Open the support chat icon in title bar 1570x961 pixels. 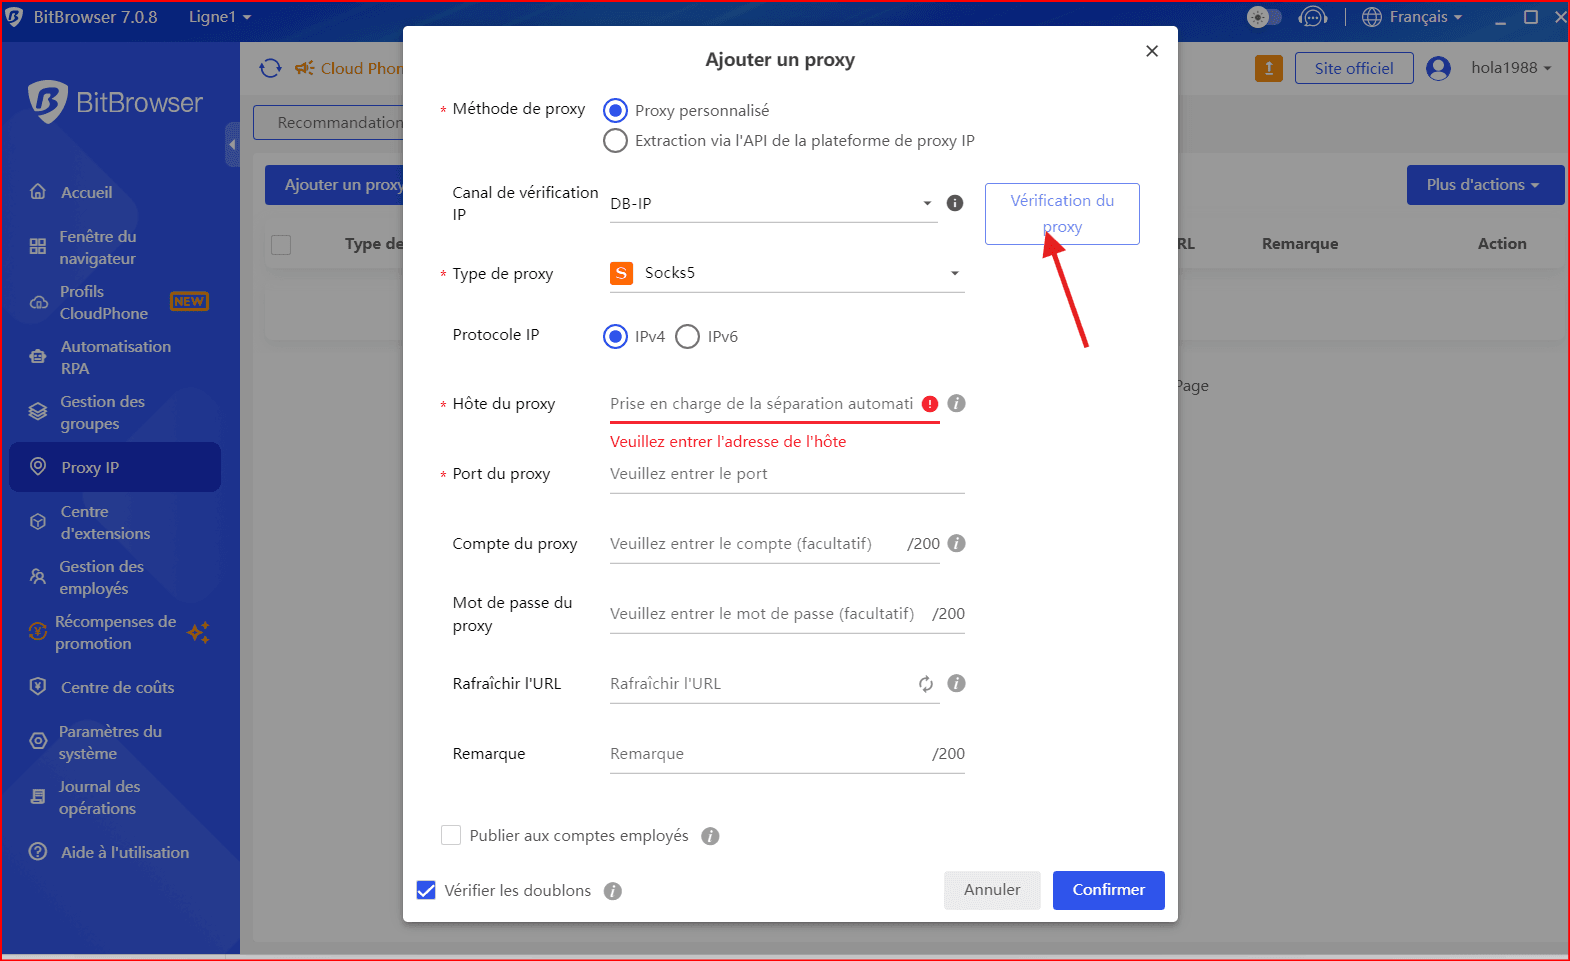(1312, 17)
